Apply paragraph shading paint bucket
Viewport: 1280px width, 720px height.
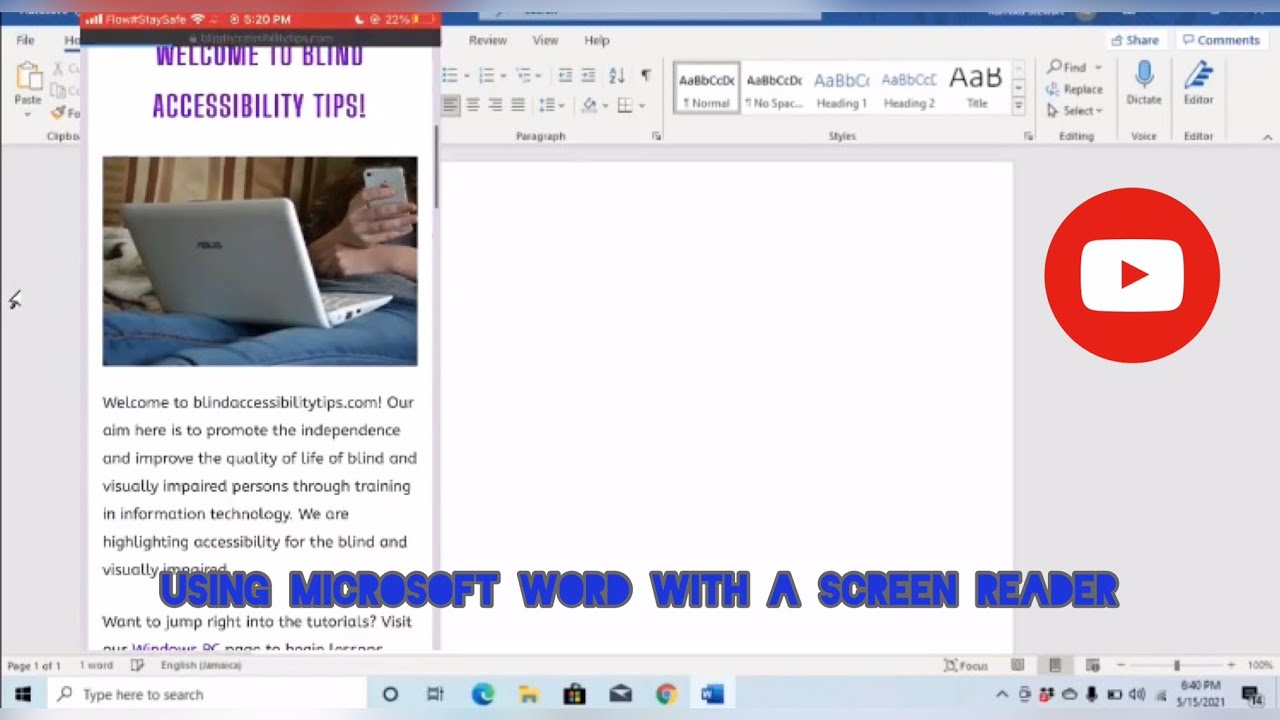589,105
